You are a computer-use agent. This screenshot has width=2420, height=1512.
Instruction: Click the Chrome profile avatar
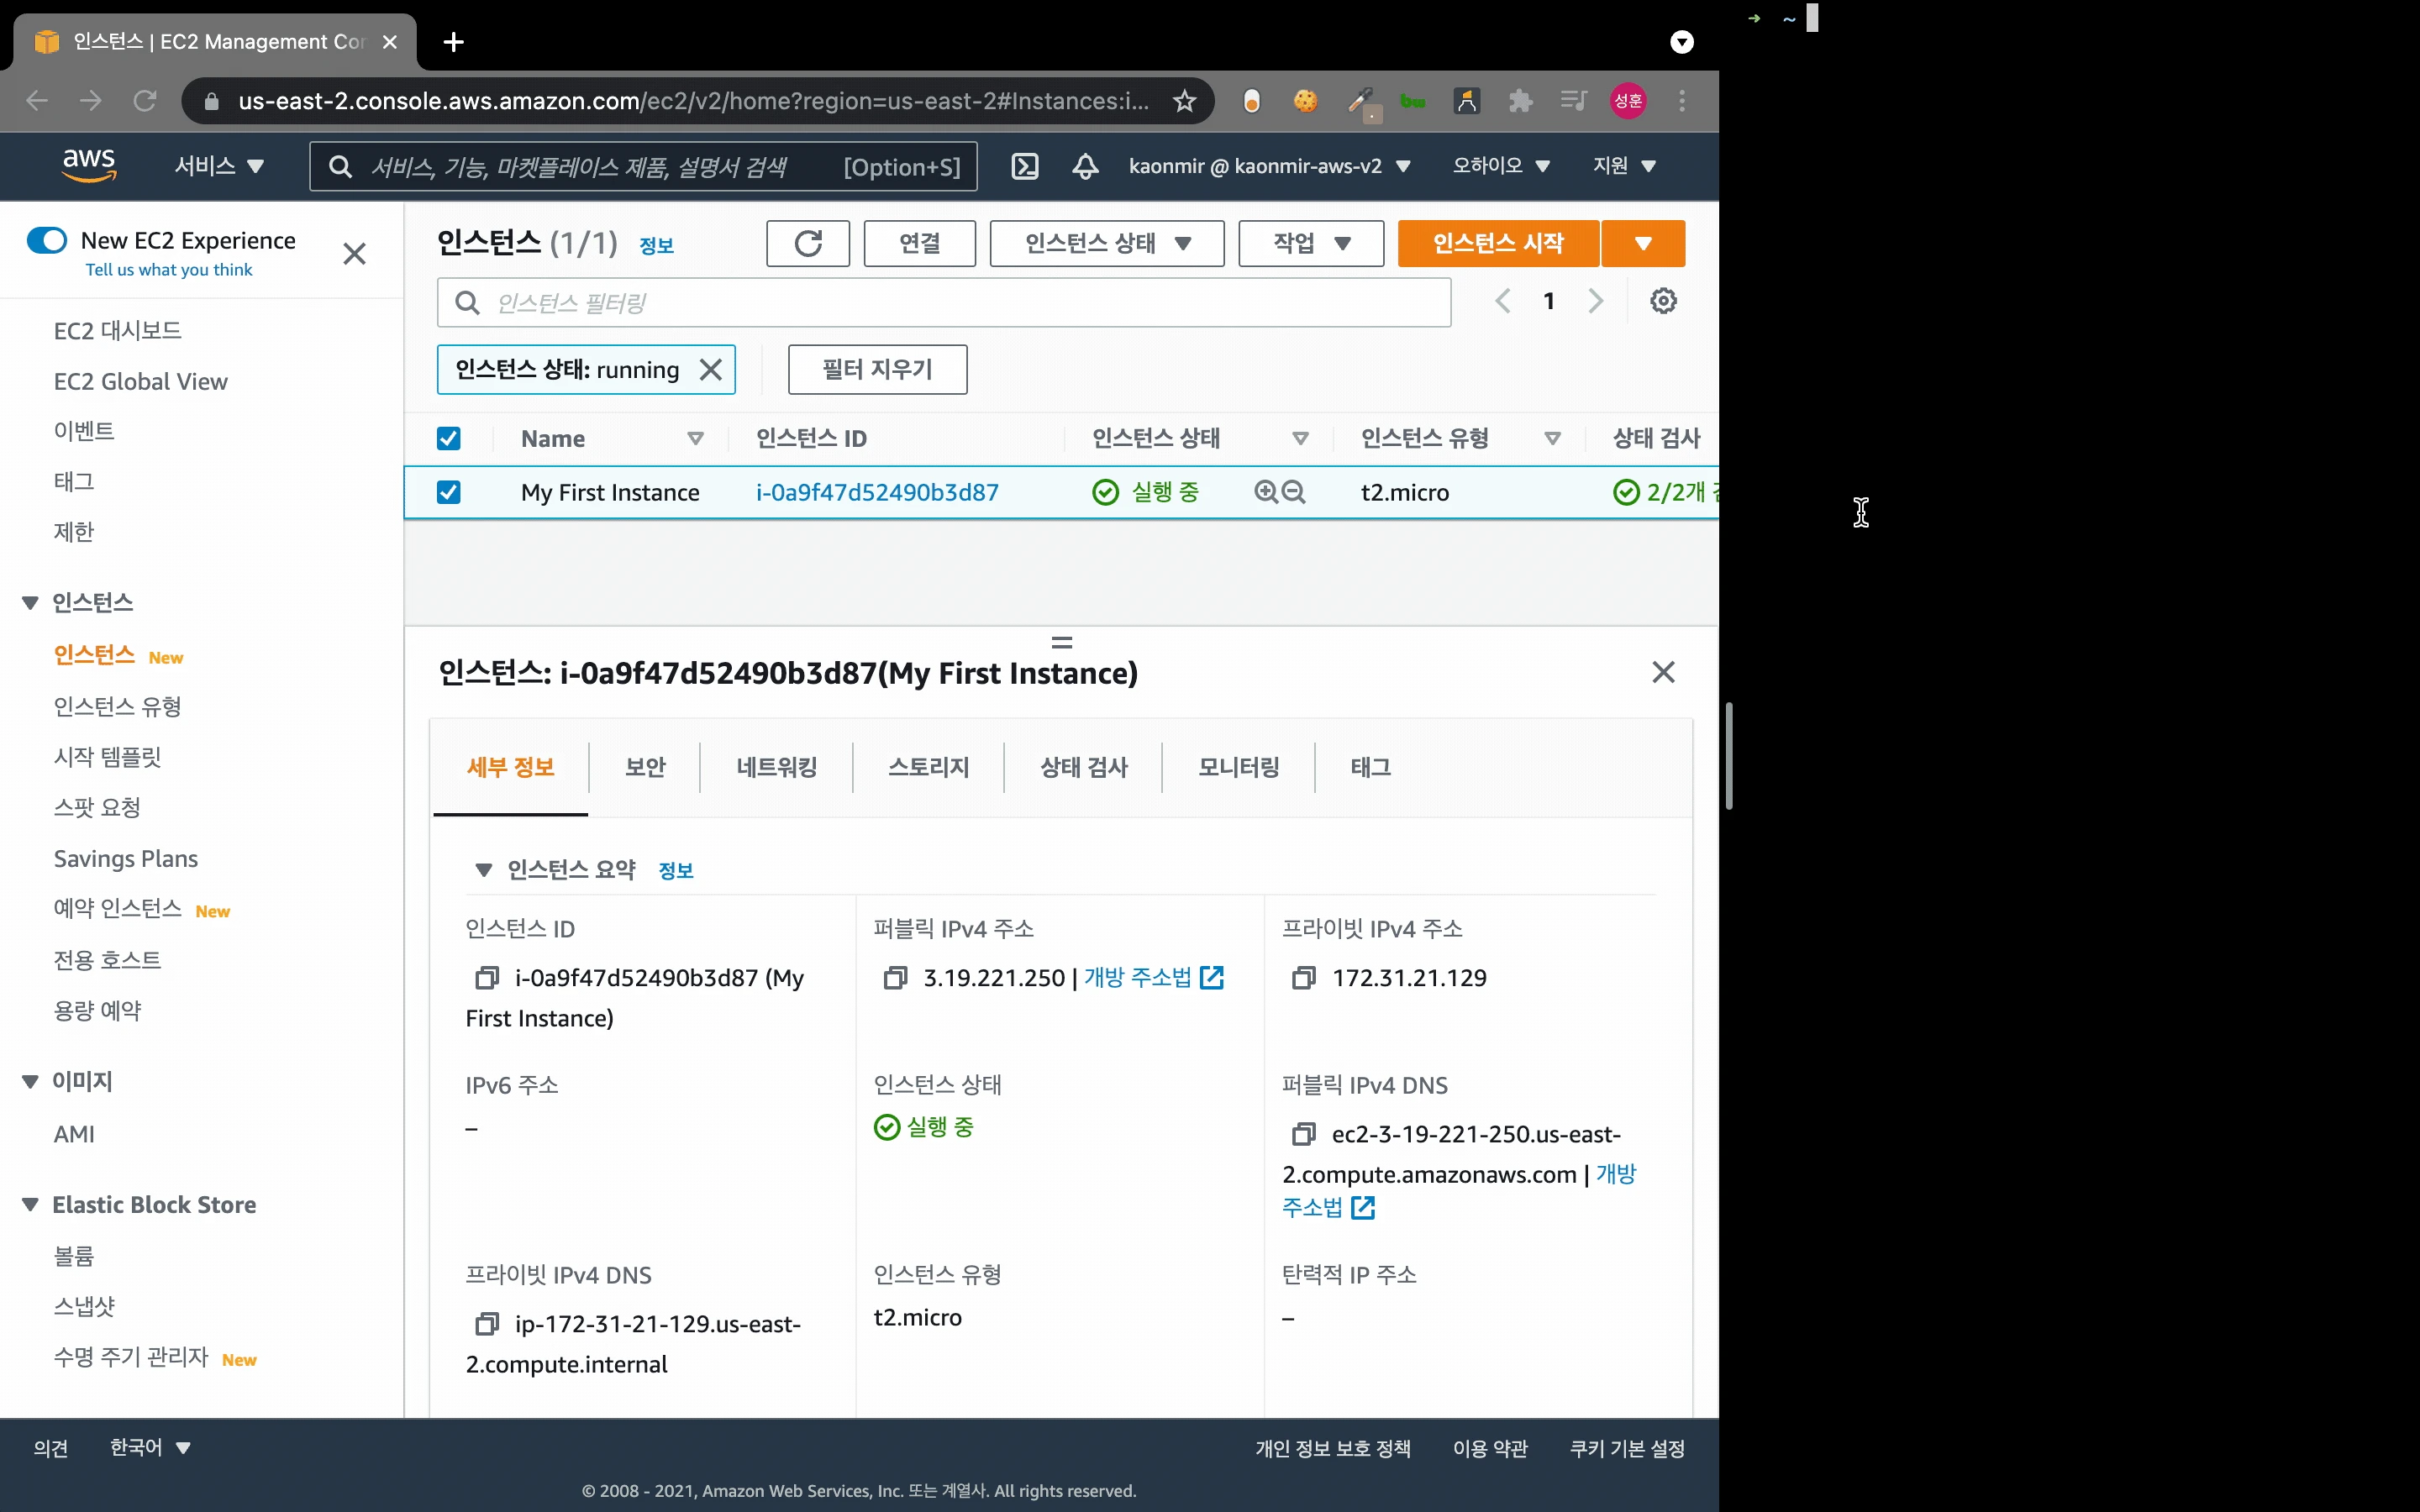click(1628, 101)
